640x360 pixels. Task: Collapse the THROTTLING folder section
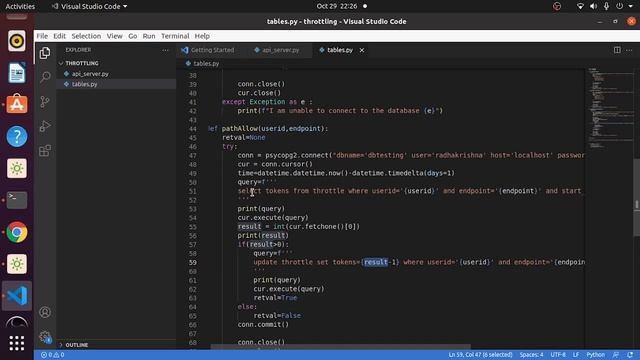[x=82, y=63]
